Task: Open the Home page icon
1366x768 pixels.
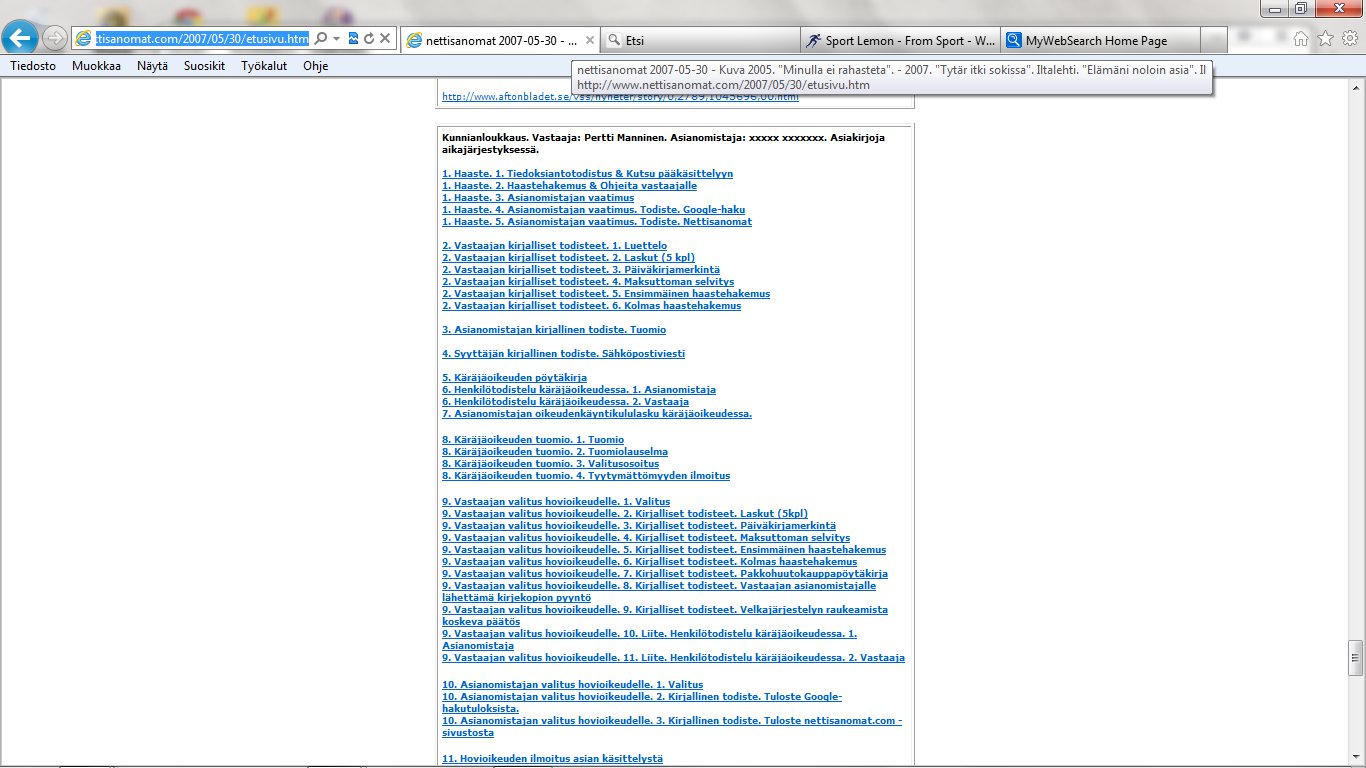Action: pyautogui.click(x=1301, y=39)
